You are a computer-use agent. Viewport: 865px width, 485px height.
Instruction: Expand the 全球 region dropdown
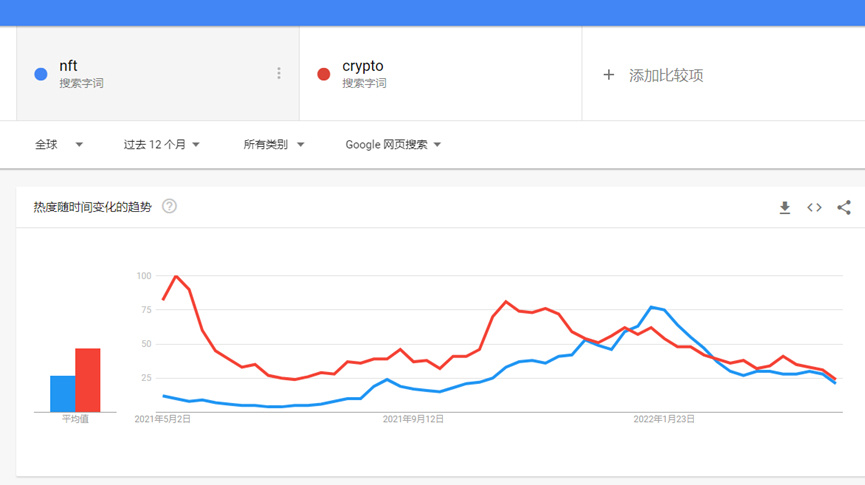tap(59, 144)
